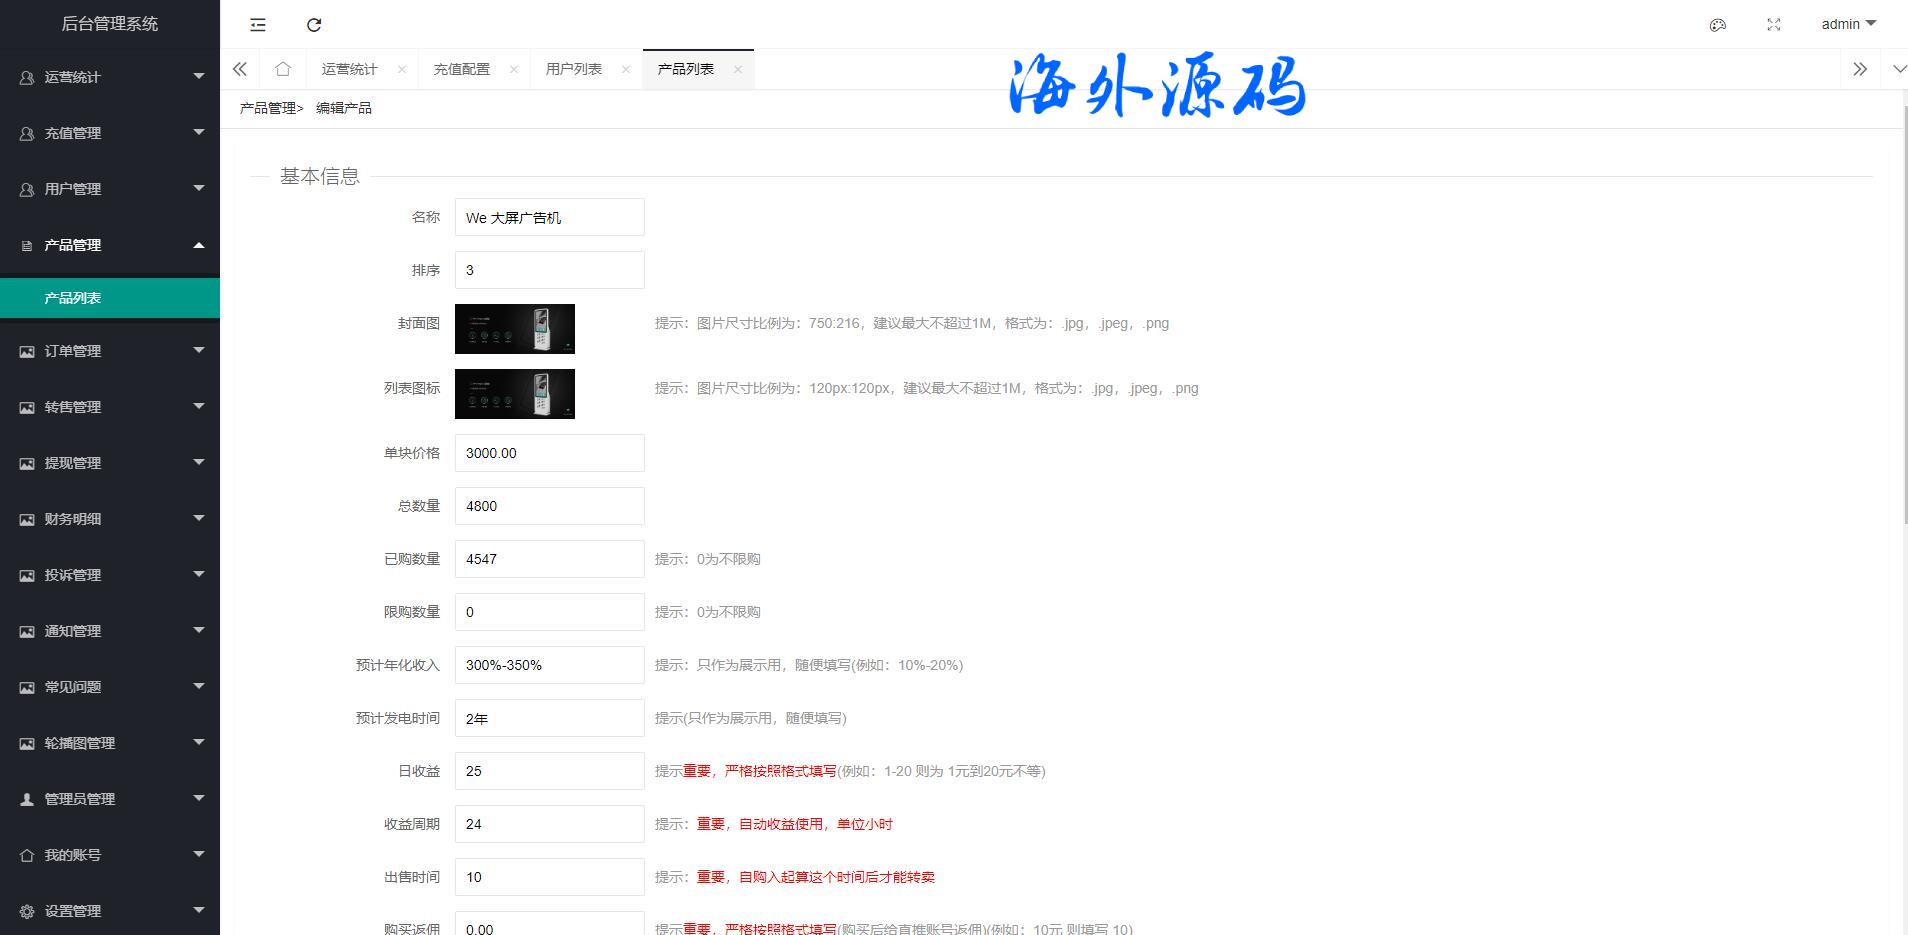Click the 封面图 cover image thumbnail
Viewport: 1908px width, 935px height.
tap(515, 329)
